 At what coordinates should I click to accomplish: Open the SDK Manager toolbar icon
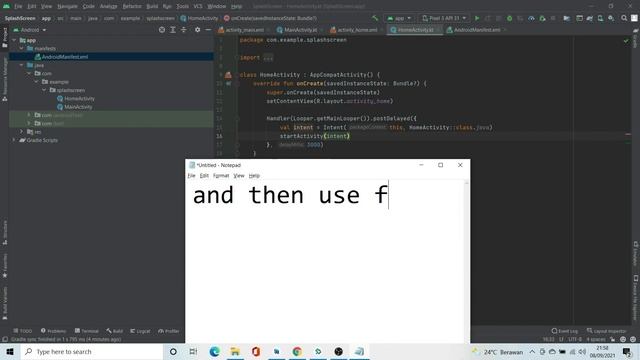(x=611, y=18)
